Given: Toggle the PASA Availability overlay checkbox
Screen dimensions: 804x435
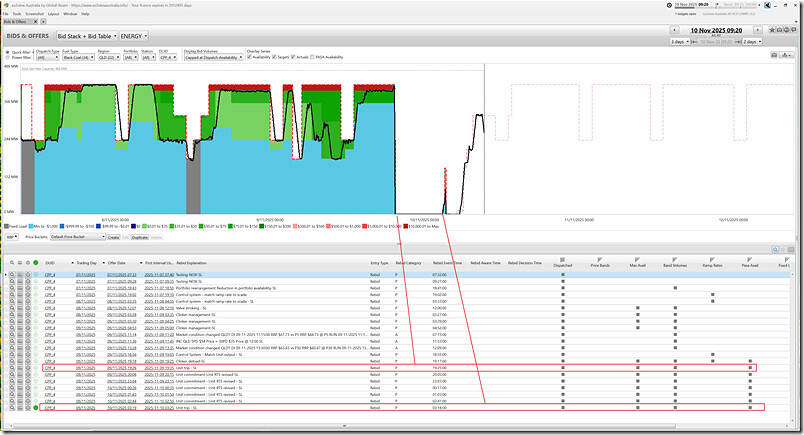Looking at the screenshot, I should pyautogui.click(x=312, y=57).
